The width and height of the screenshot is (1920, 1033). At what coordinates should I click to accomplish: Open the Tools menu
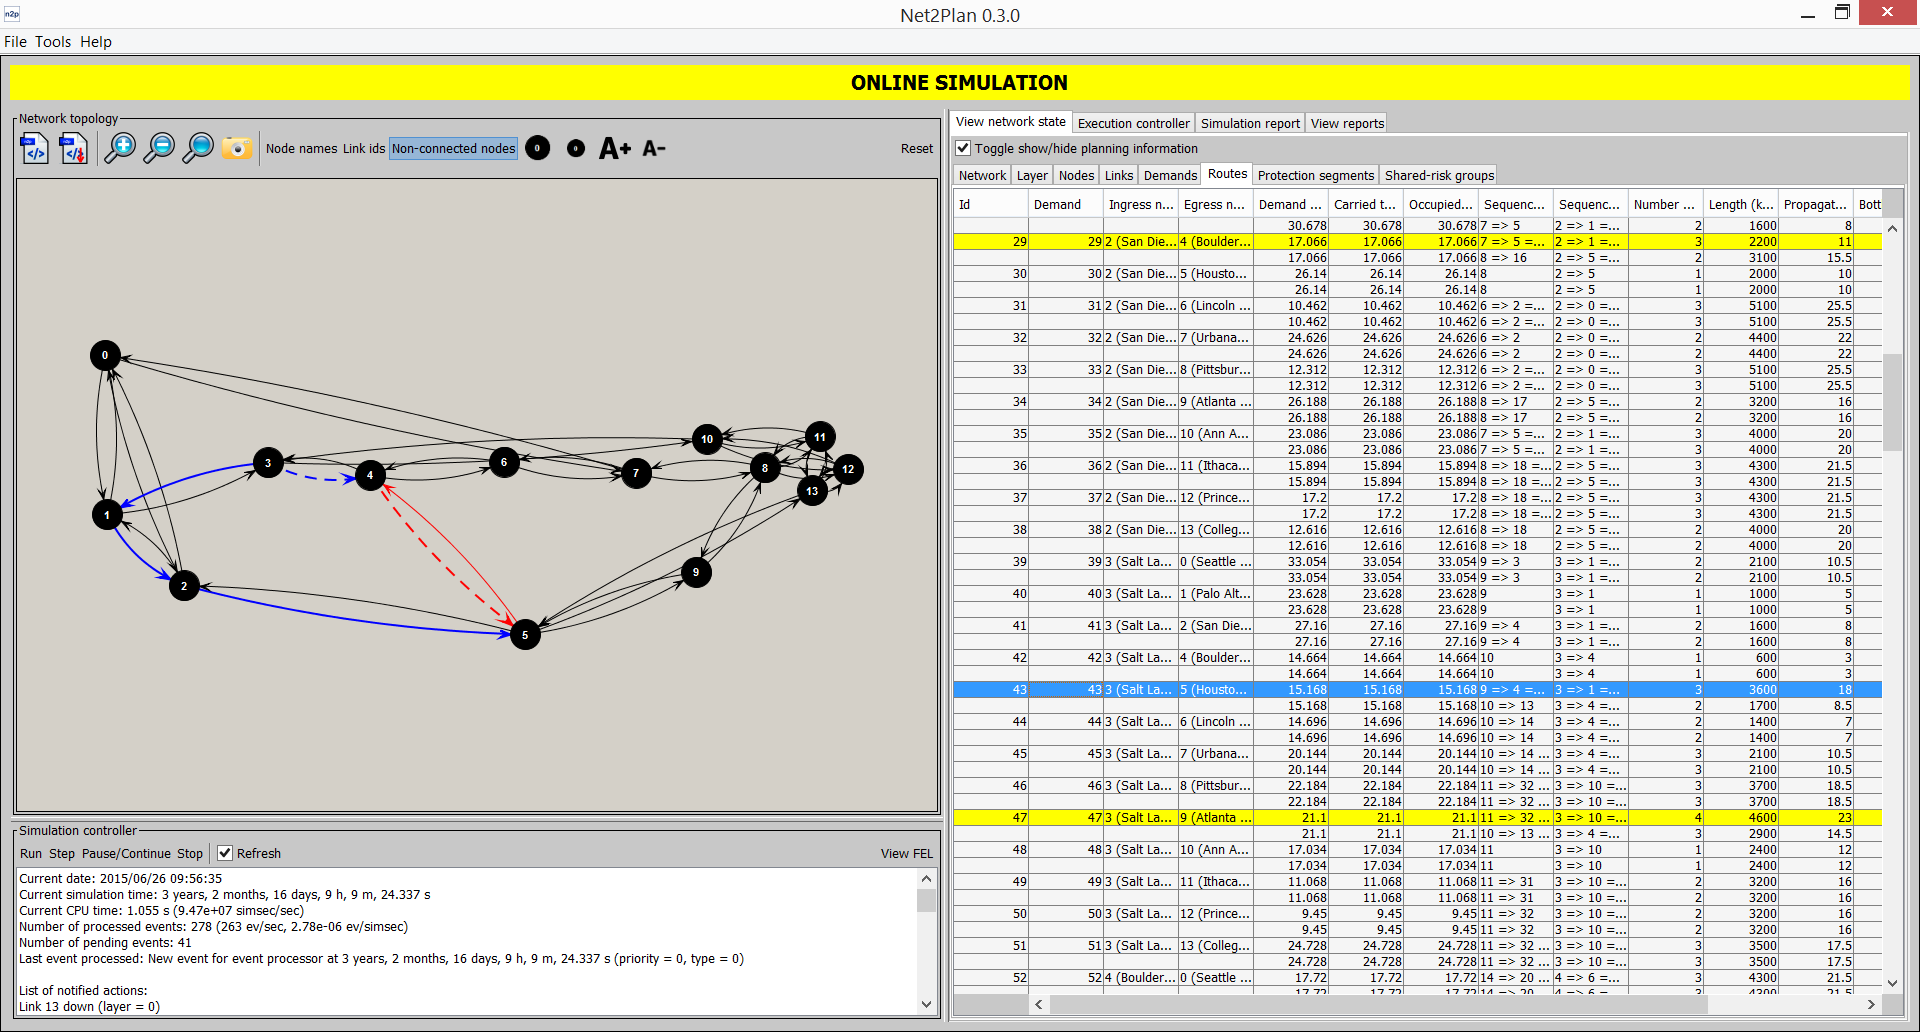[53, 41]
